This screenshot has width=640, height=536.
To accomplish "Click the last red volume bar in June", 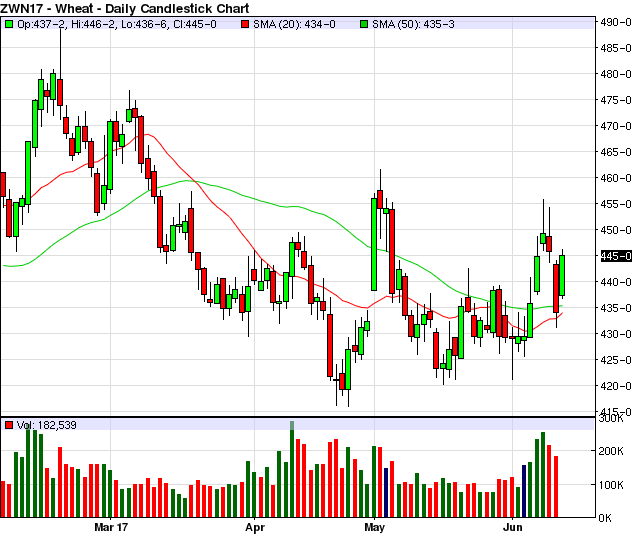I will [x=556, y=487].
